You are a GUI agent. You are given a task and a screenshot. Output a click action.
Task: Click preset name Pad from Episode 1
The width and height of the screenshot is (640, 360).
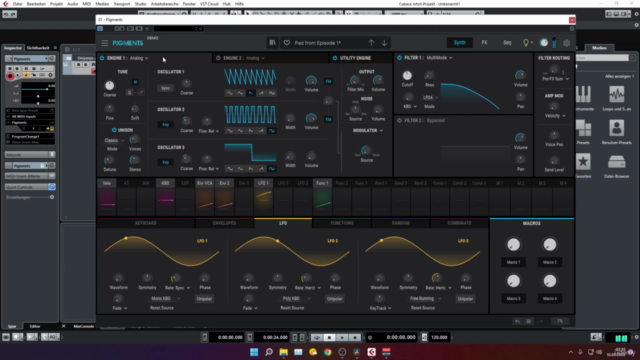click(318, 43)
